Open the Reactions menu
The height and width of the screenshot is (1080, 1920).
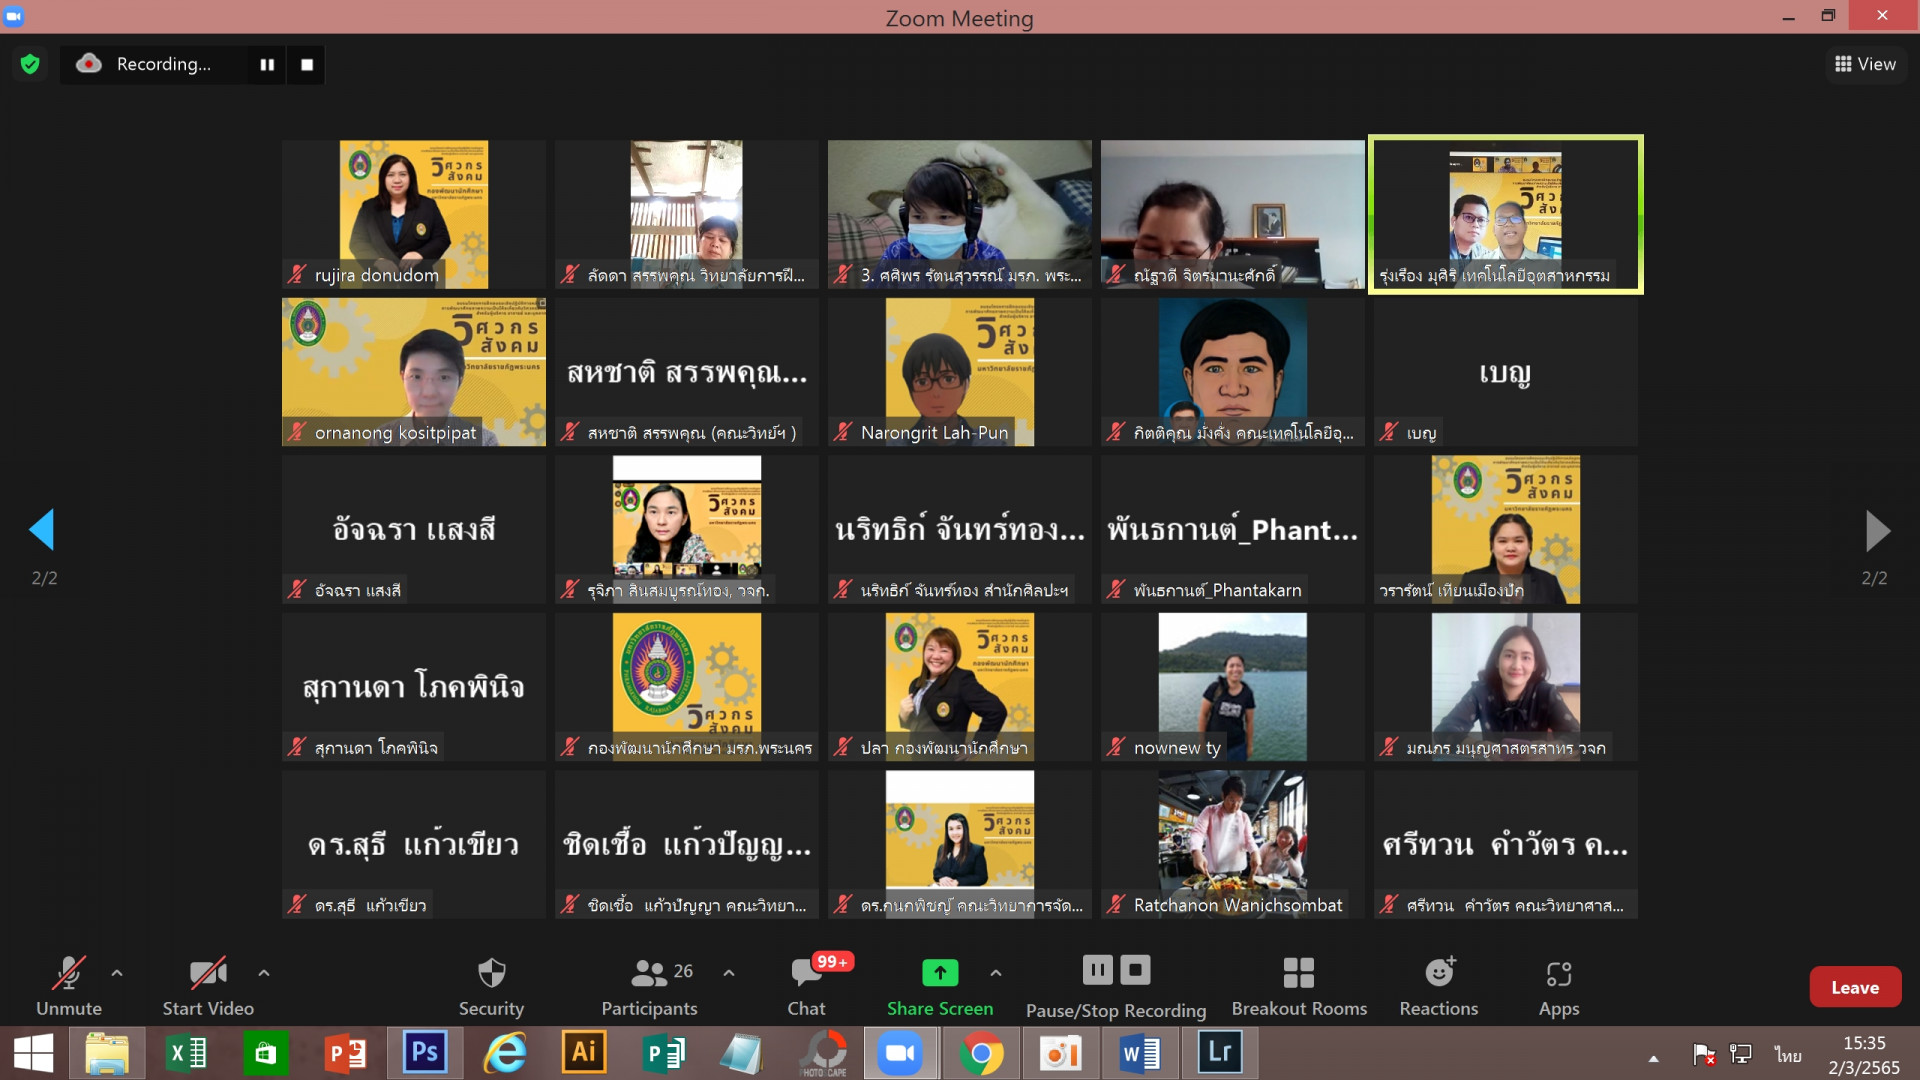pos(1438,986)
